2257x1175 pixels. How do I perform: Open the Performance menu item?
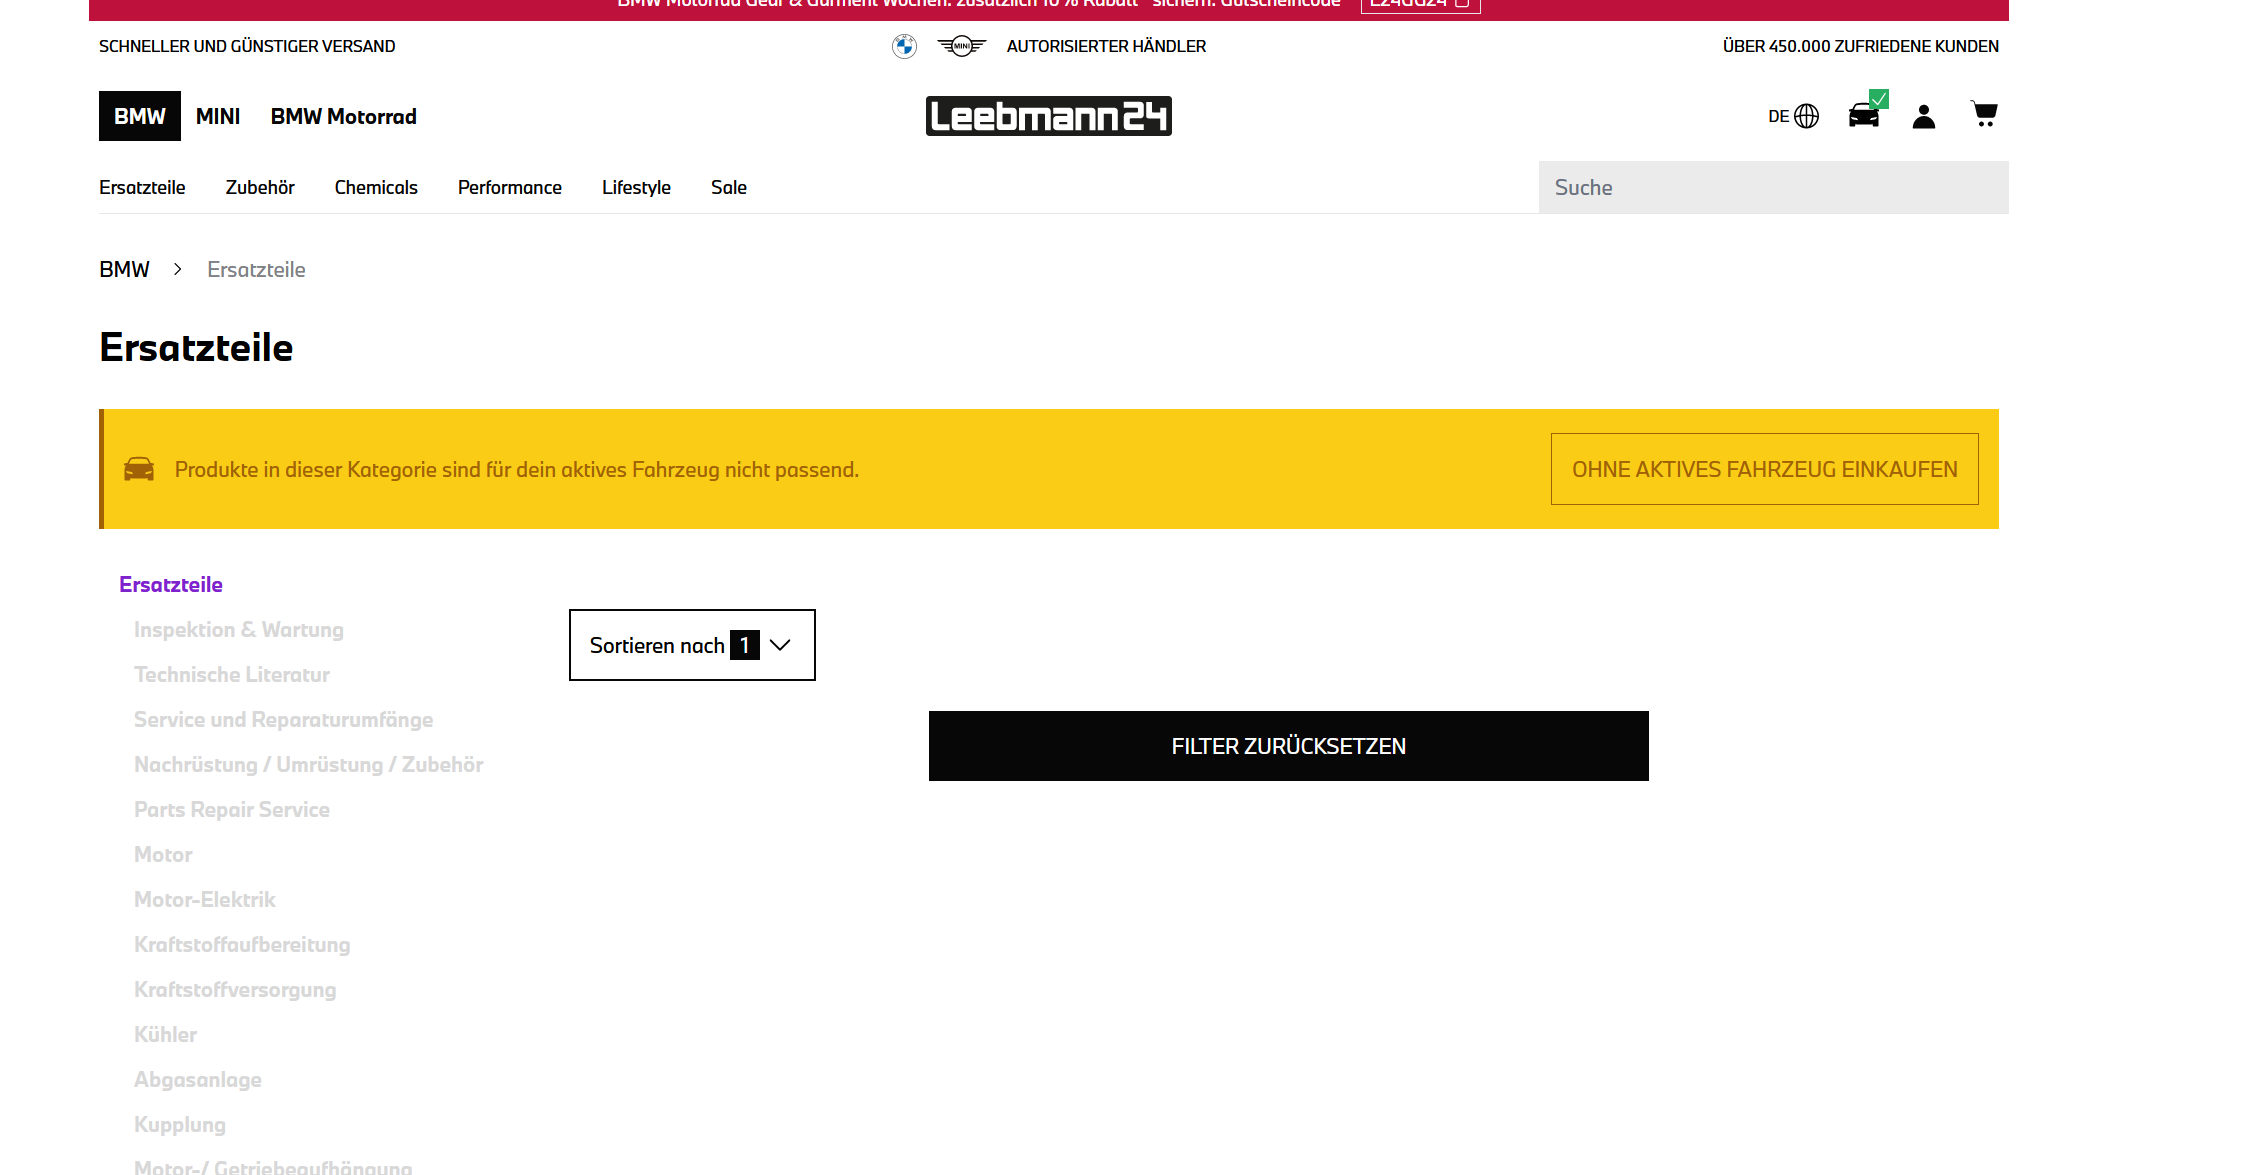pos(509,187)
